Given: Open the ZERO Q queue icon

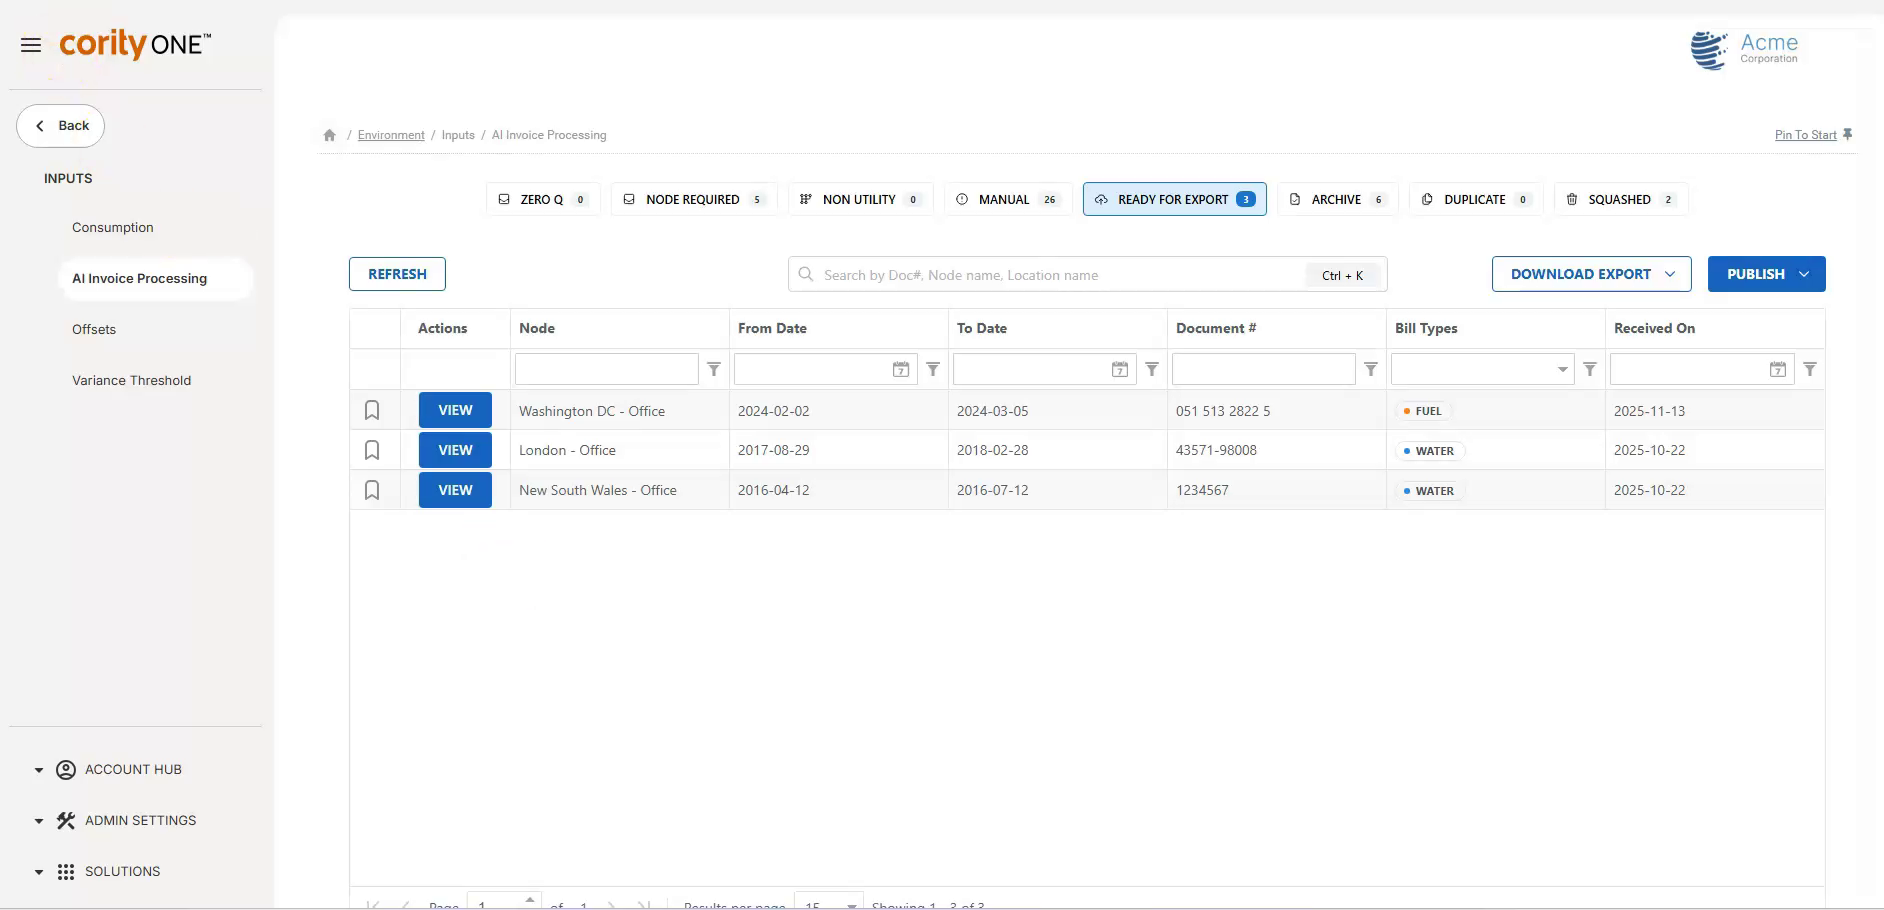Looking at the screenshot, I should (x=505, y=199).
